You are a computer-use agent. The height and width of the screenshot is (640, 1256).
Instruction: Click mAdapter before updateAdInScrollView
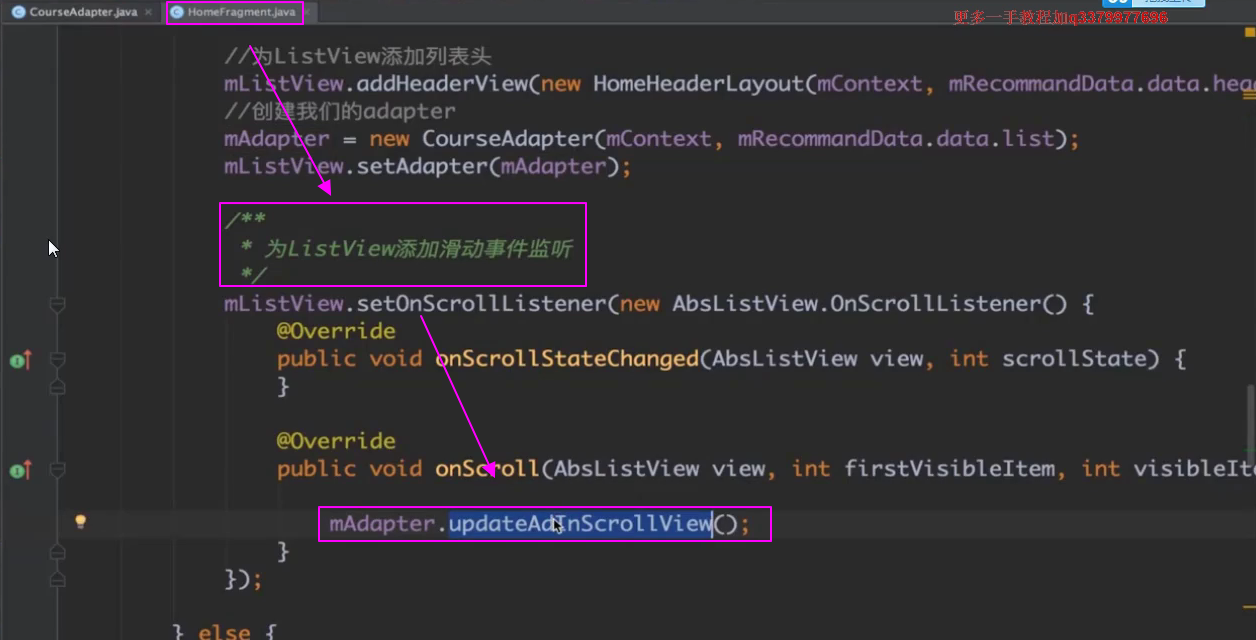point(382,523)
